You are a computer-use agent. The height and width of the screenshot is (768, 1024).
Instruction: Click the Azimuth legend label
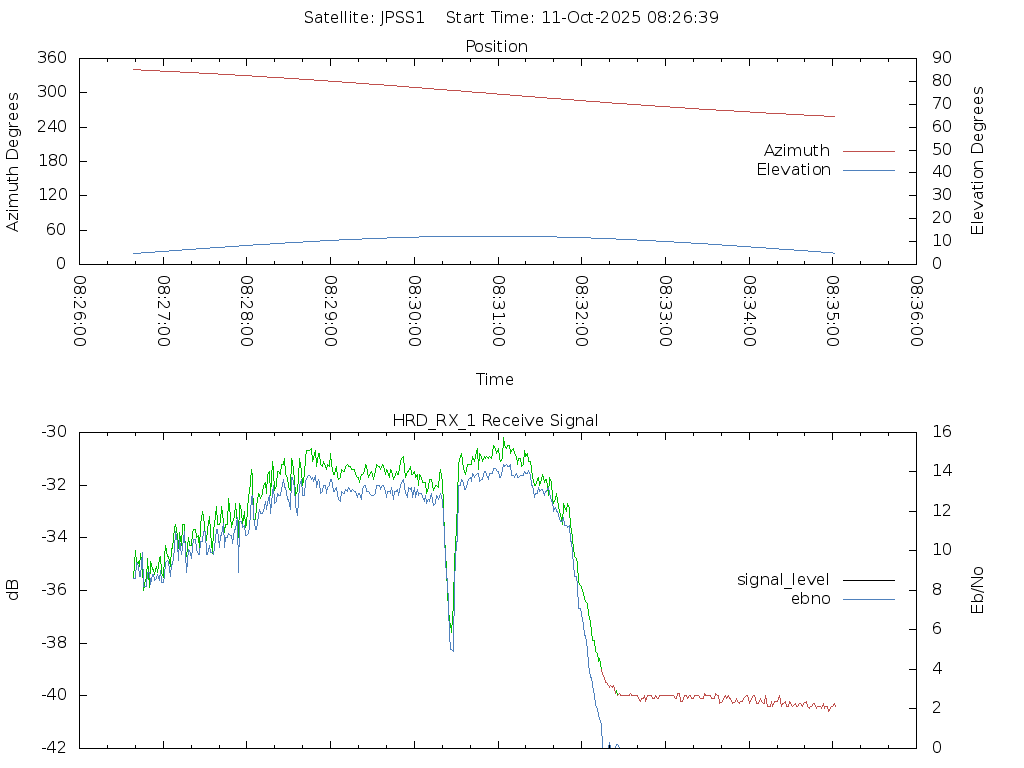tap(796, 150)
